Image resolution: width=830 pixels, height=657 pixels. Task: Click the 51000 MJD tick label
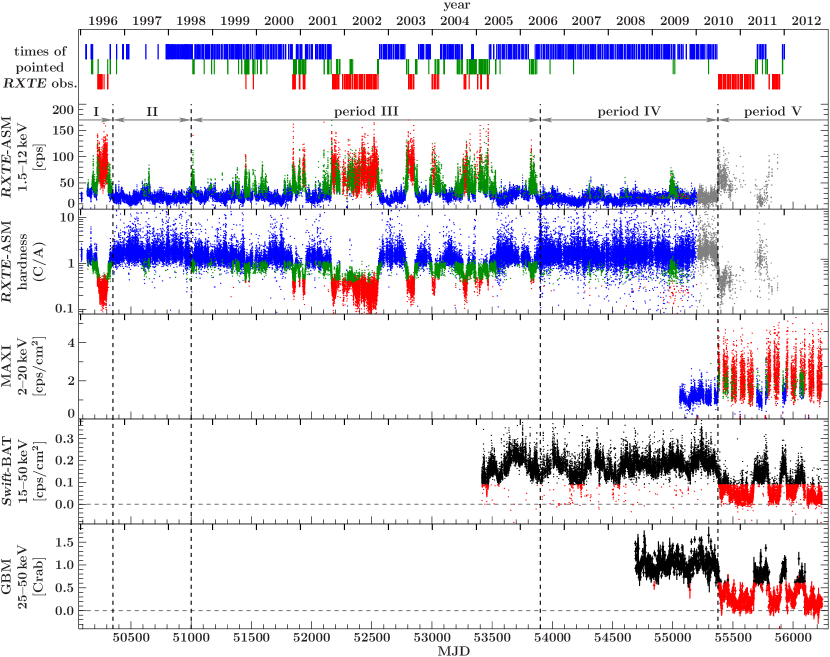pos(191,637)
